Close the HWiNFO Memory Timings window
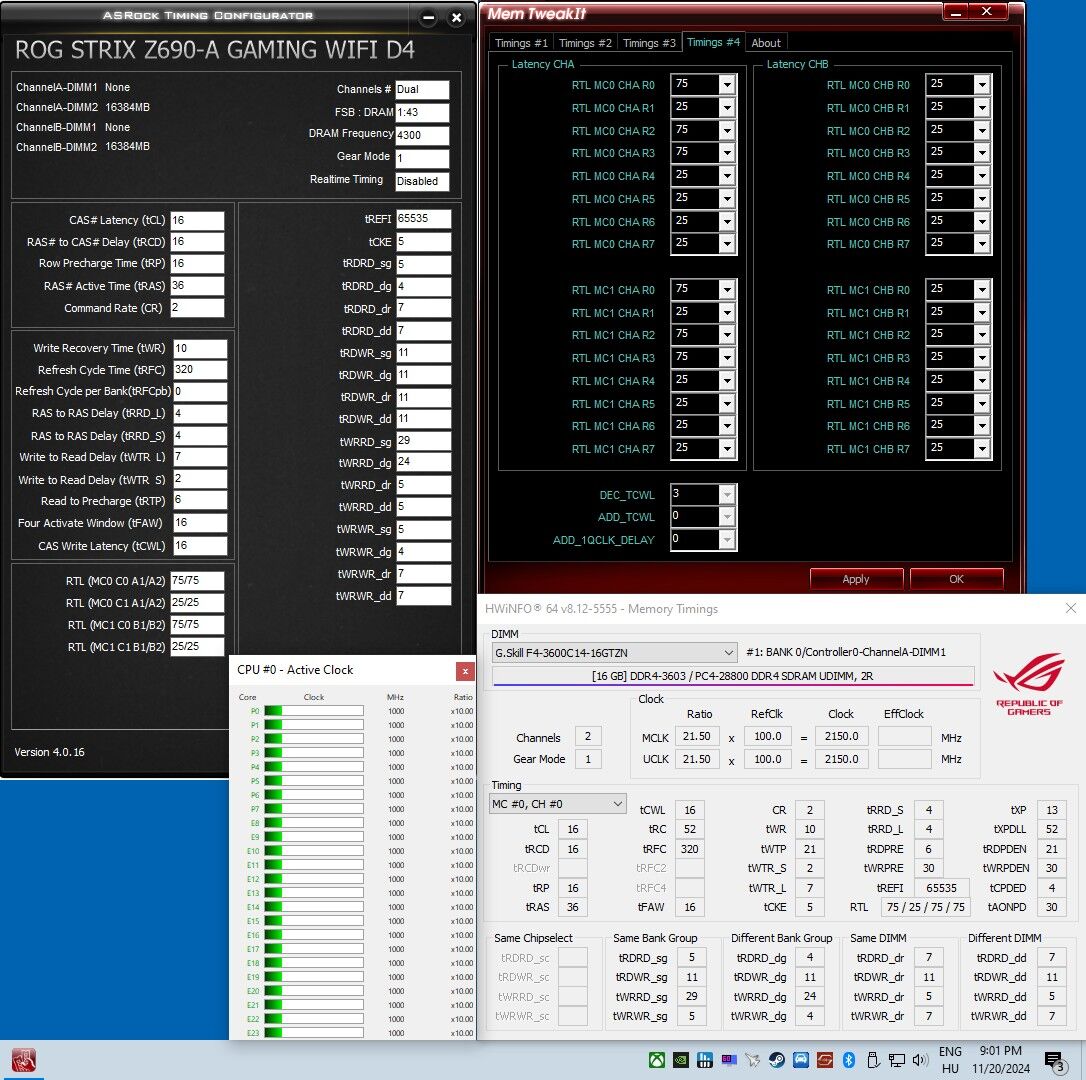The image size is (1086, 1080). [1071, 608]
